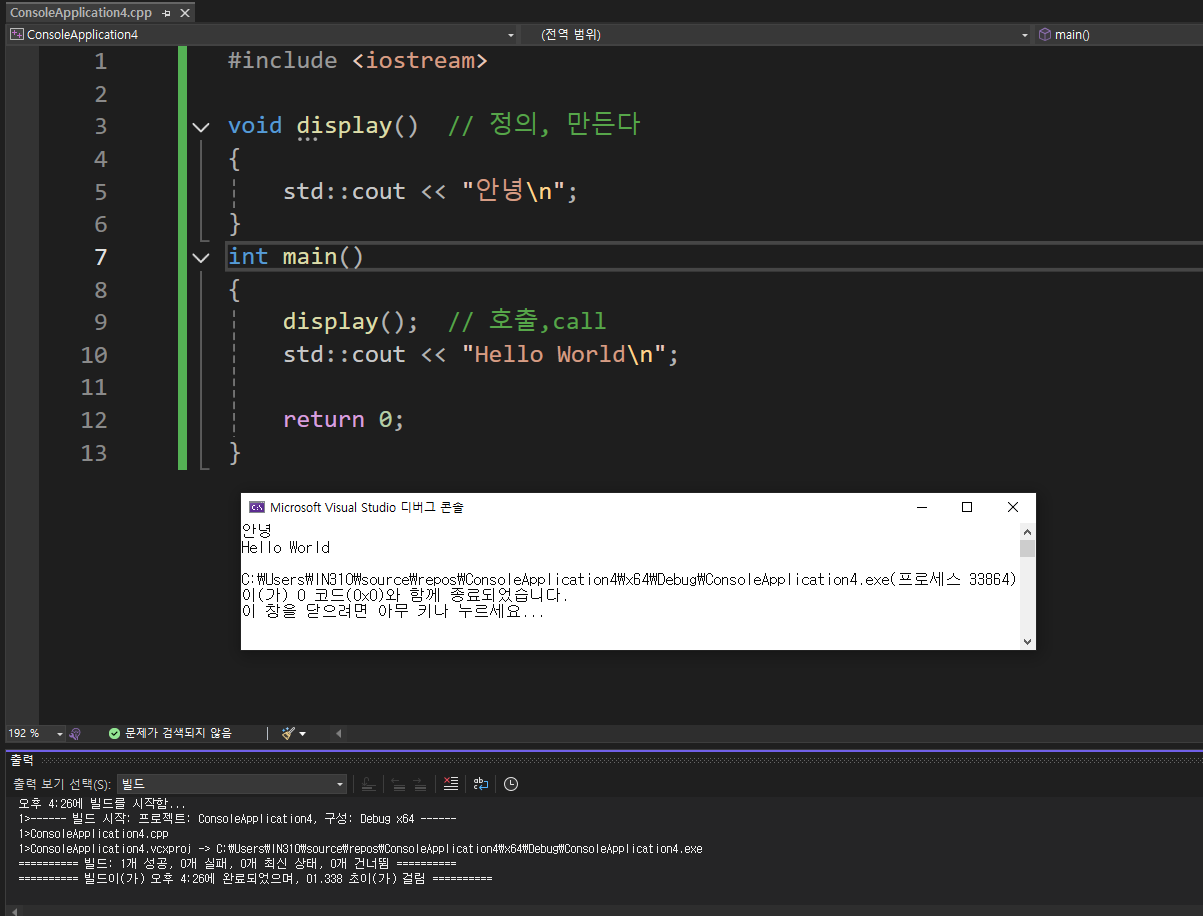Open the code cleanup dropdown arrow
This screenshot has height=916, width=1203.
coord(303,734)
